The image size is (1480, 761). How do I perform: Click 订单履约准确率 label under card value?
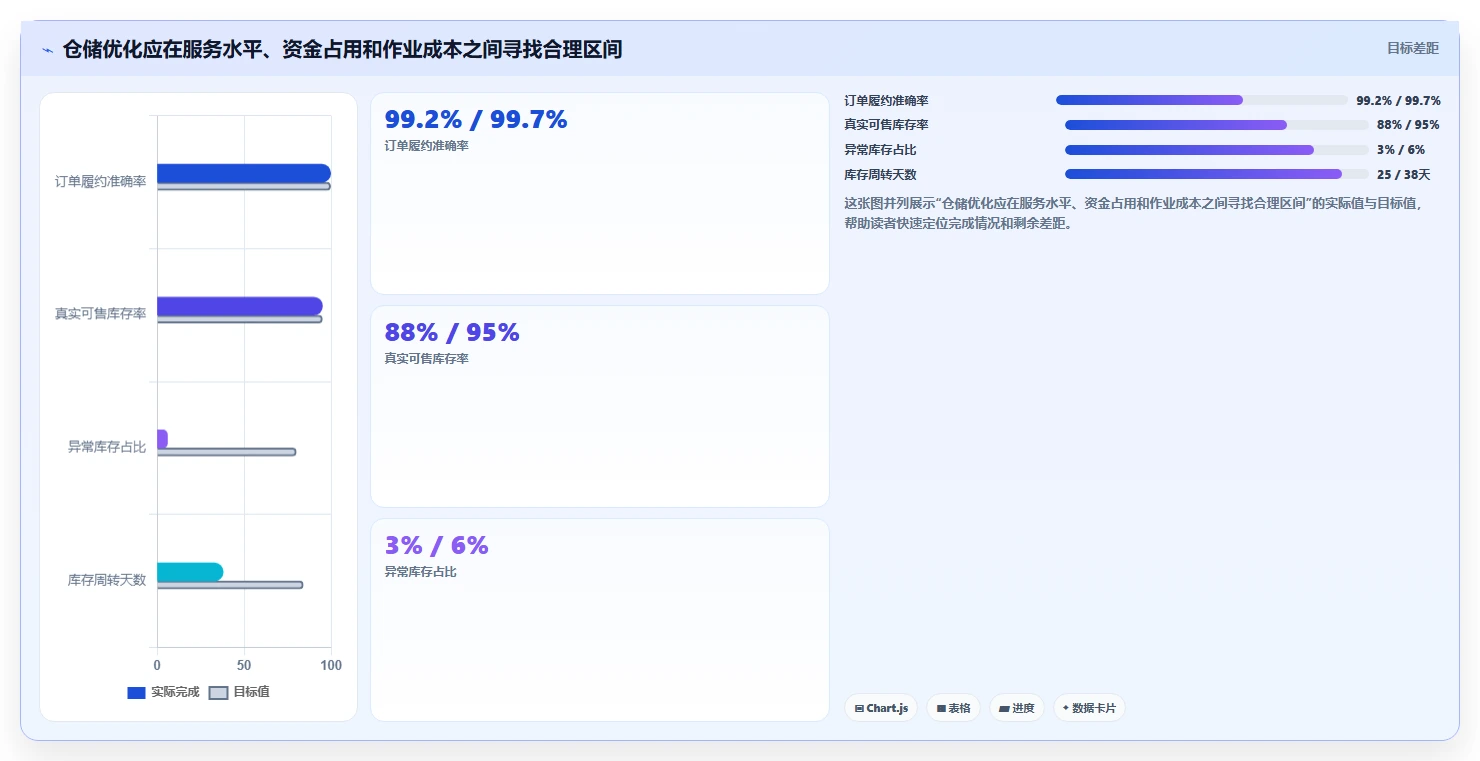point(427,146)
